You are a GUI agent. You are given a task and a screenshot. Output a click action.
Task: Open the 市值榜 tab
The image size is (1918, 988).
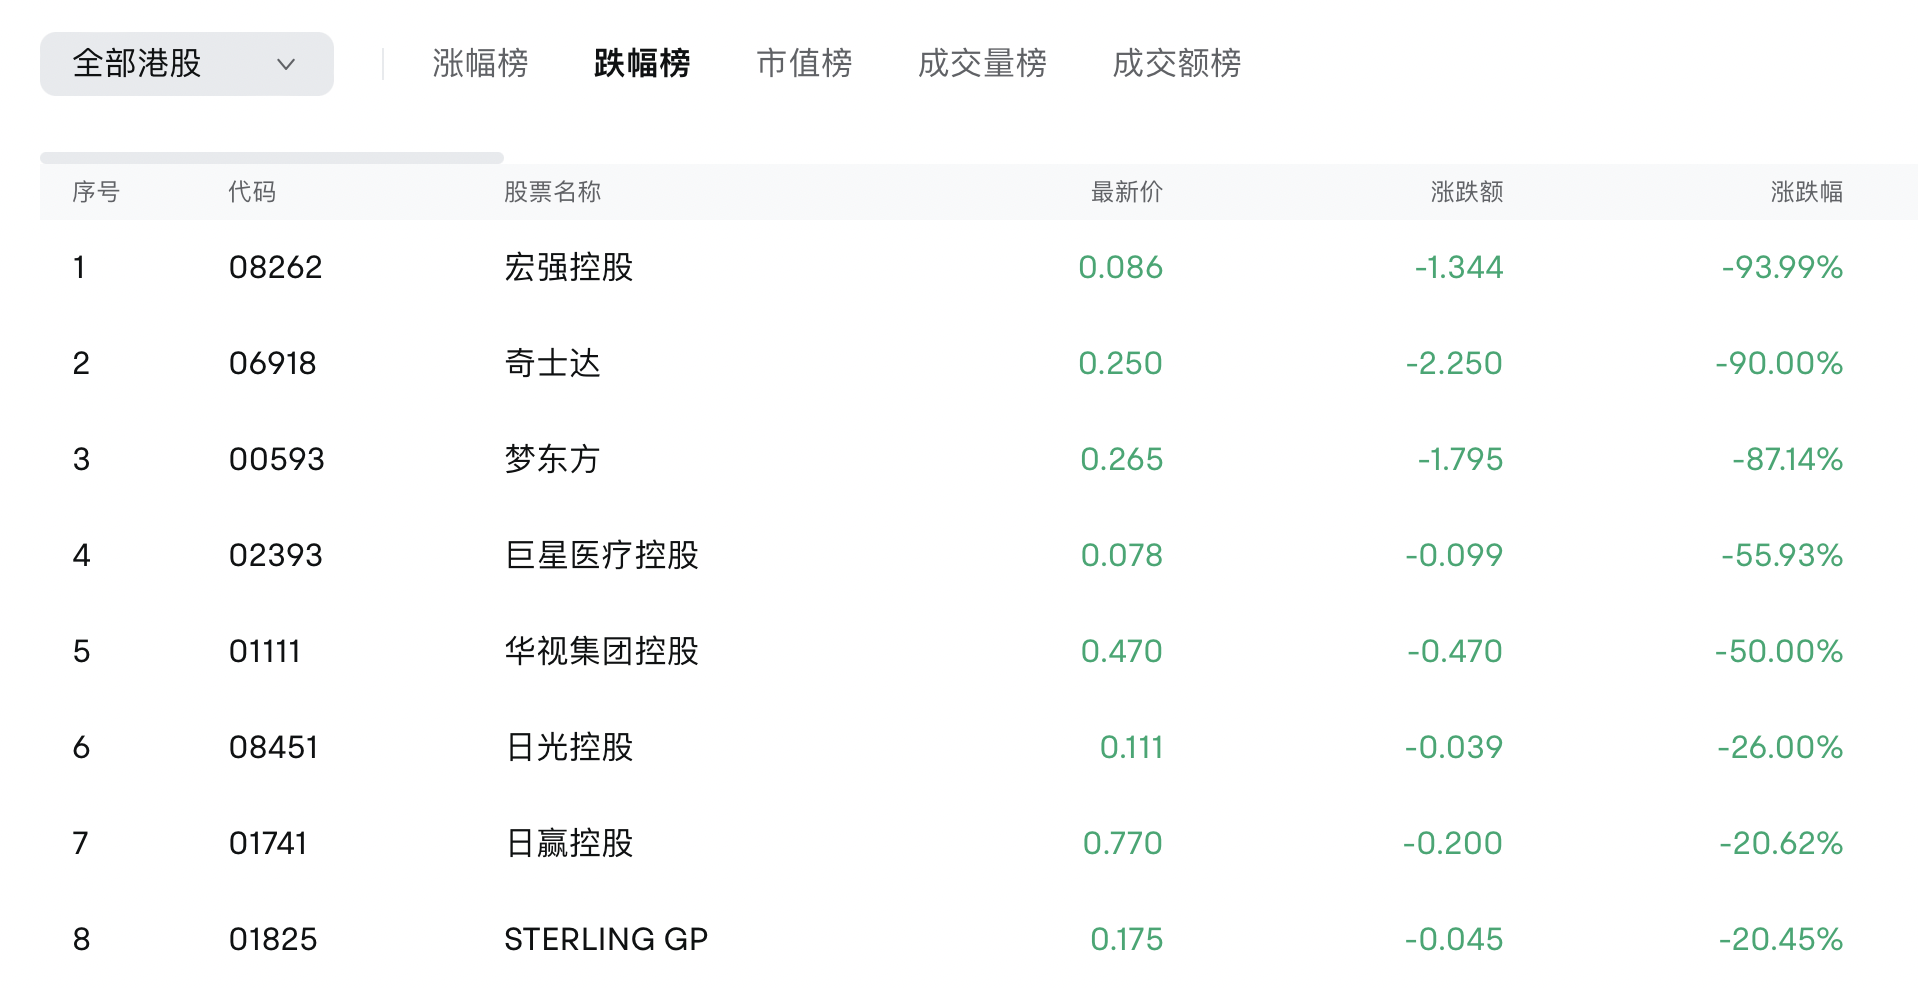(x=804, y=64)
